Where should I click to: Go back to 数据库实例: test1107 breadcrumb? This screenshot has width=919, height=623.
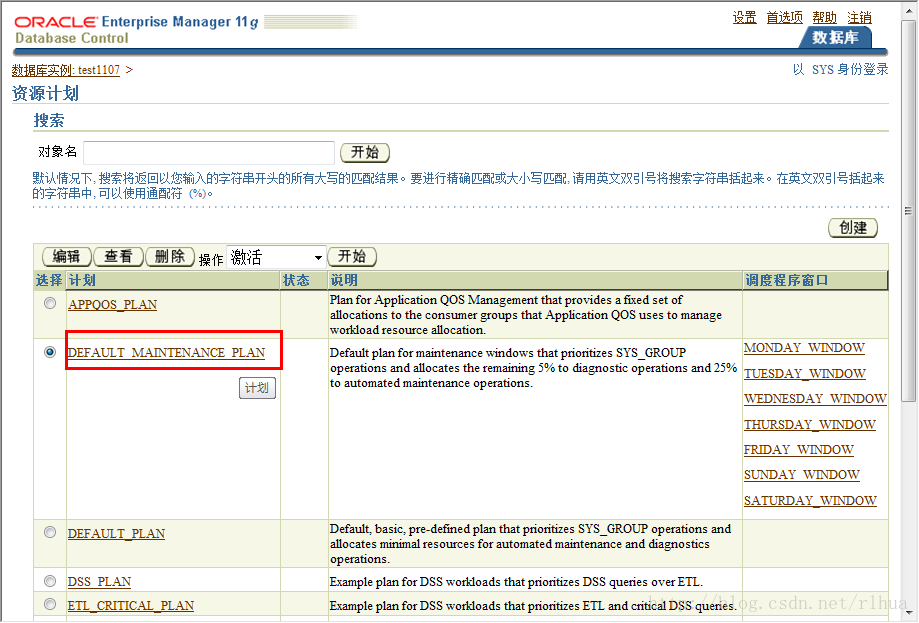coord(66,70)
